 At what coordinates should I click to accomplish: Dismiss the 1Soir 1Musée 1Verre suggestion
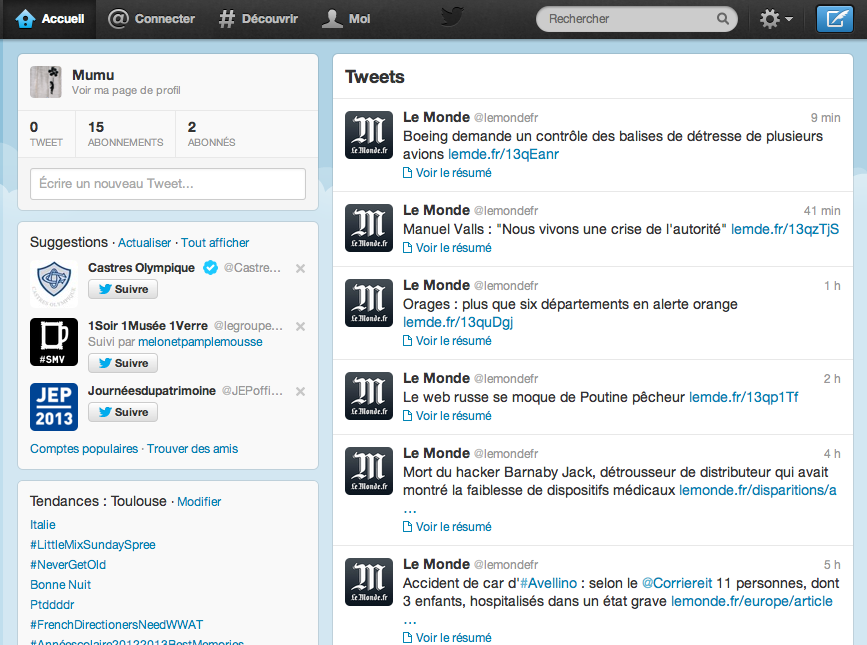click(x=300, y=326)
